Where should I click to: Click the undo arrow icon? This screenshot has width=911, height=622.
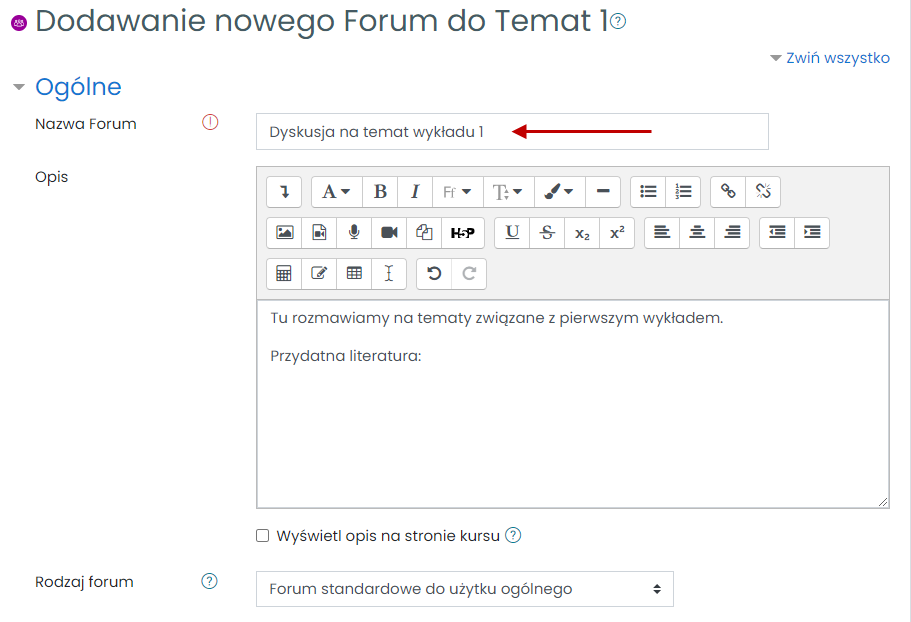click(434, 273)
